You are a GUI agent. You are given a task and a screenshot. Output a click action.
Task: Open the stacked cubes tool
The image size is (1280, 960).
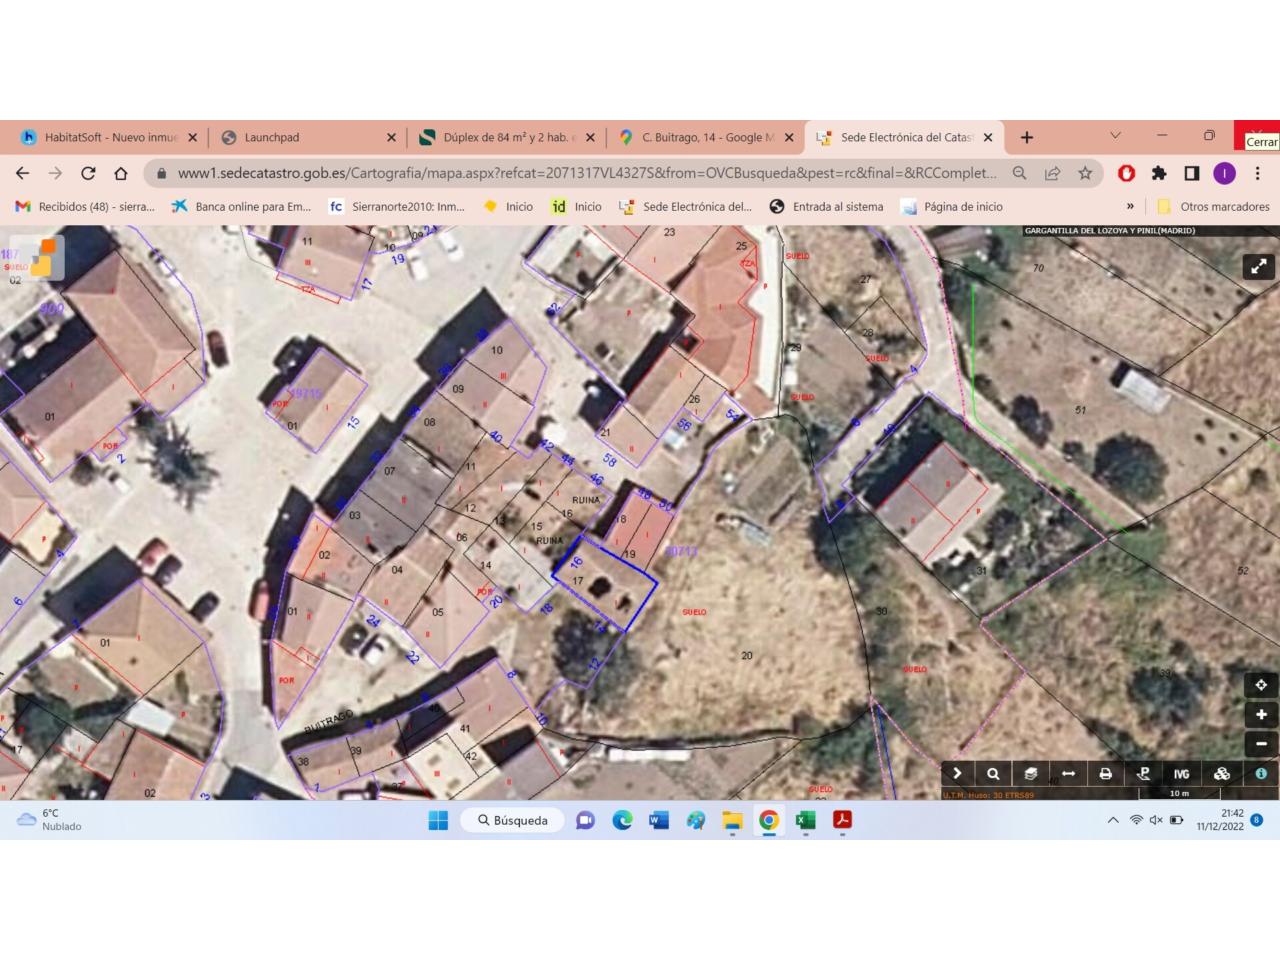click(1221, 773)
